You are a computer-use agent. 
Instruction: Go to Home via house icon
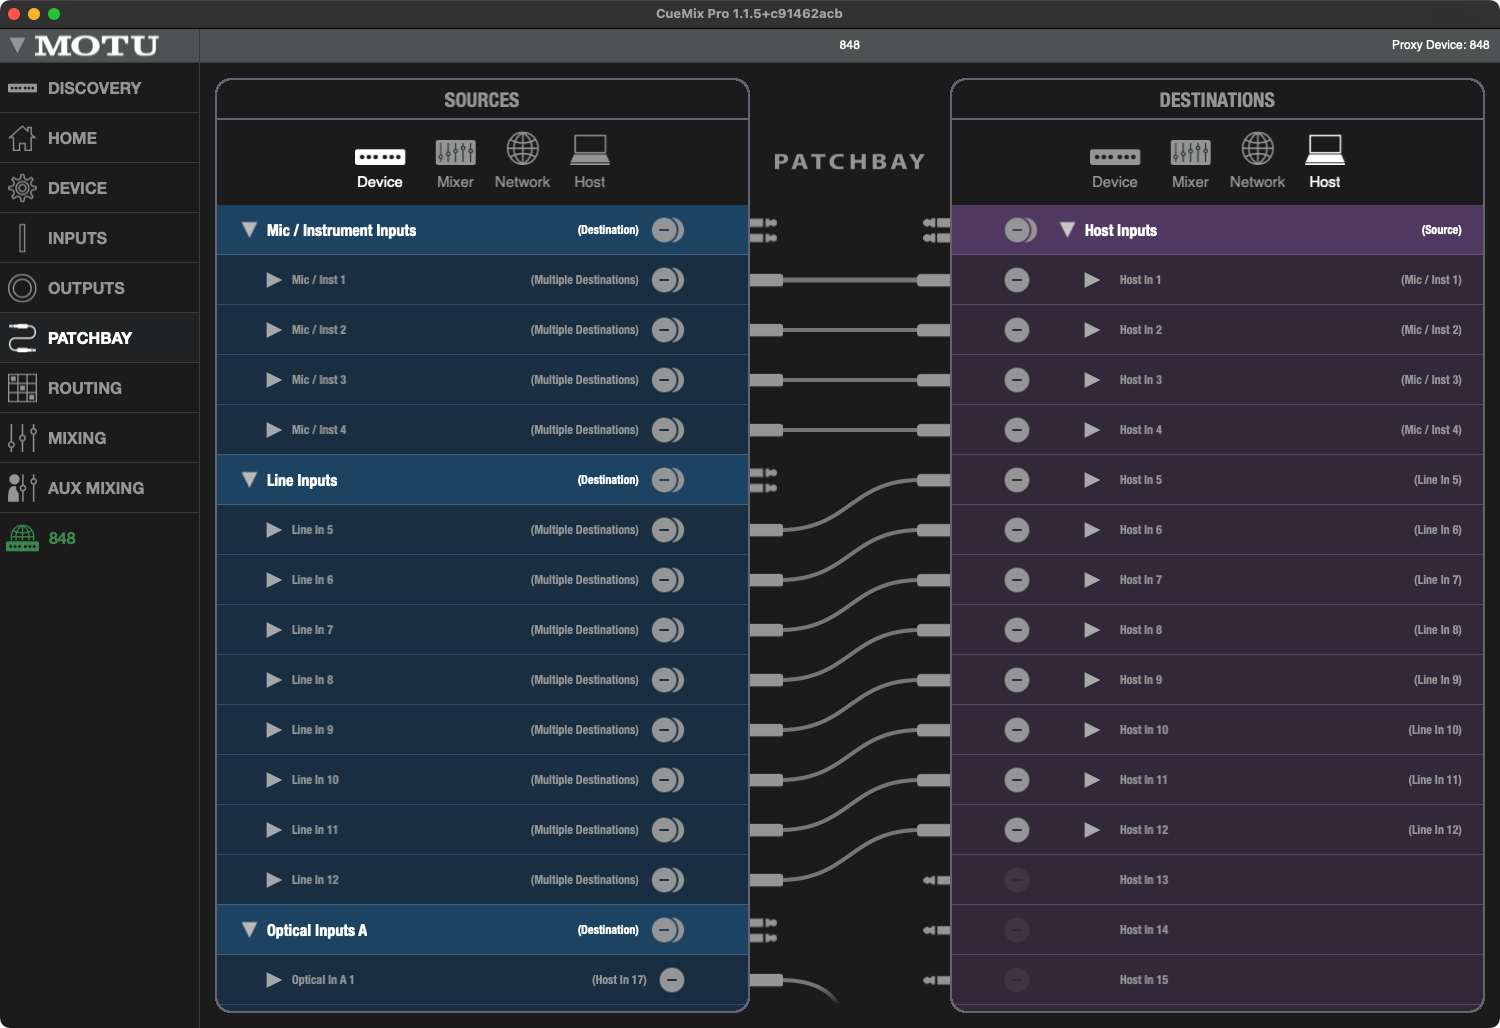point(22,138)
